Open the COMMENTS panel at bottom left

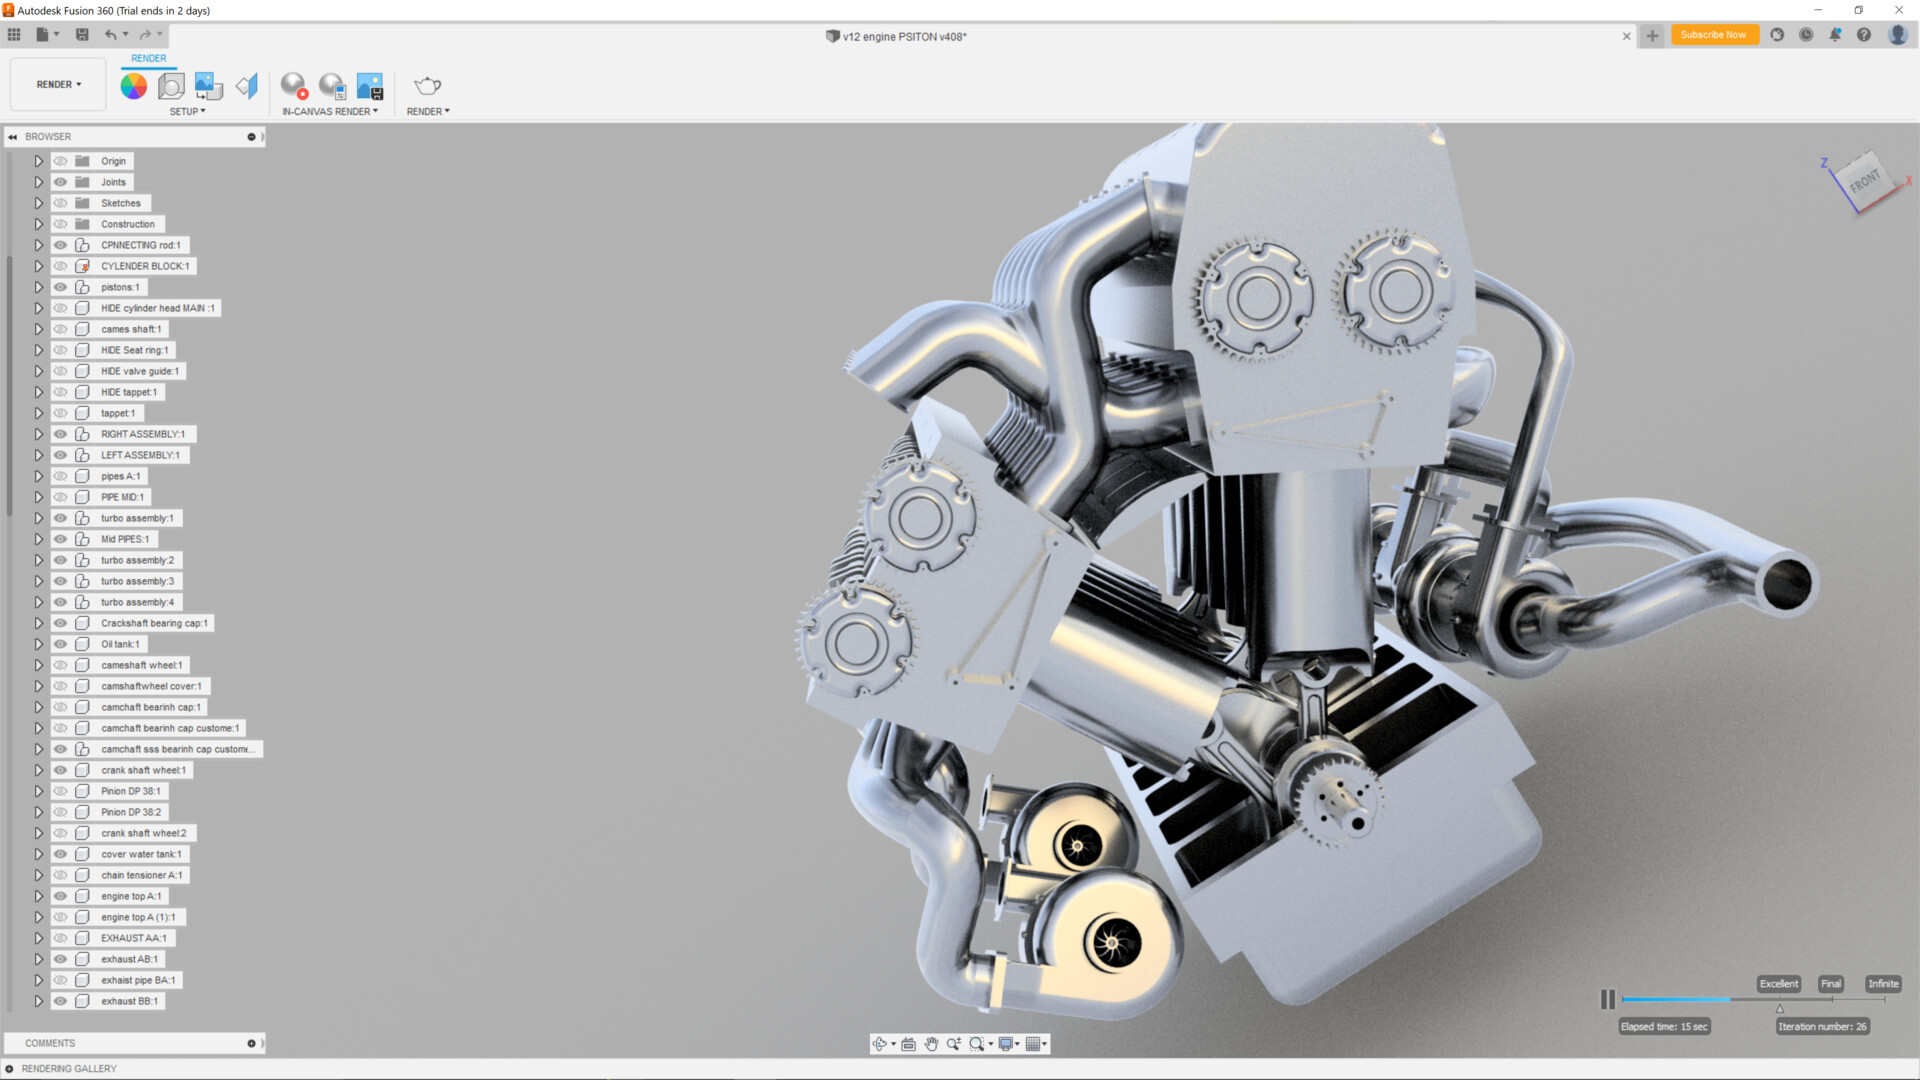pyautogui.click(x=48, y=1043)
